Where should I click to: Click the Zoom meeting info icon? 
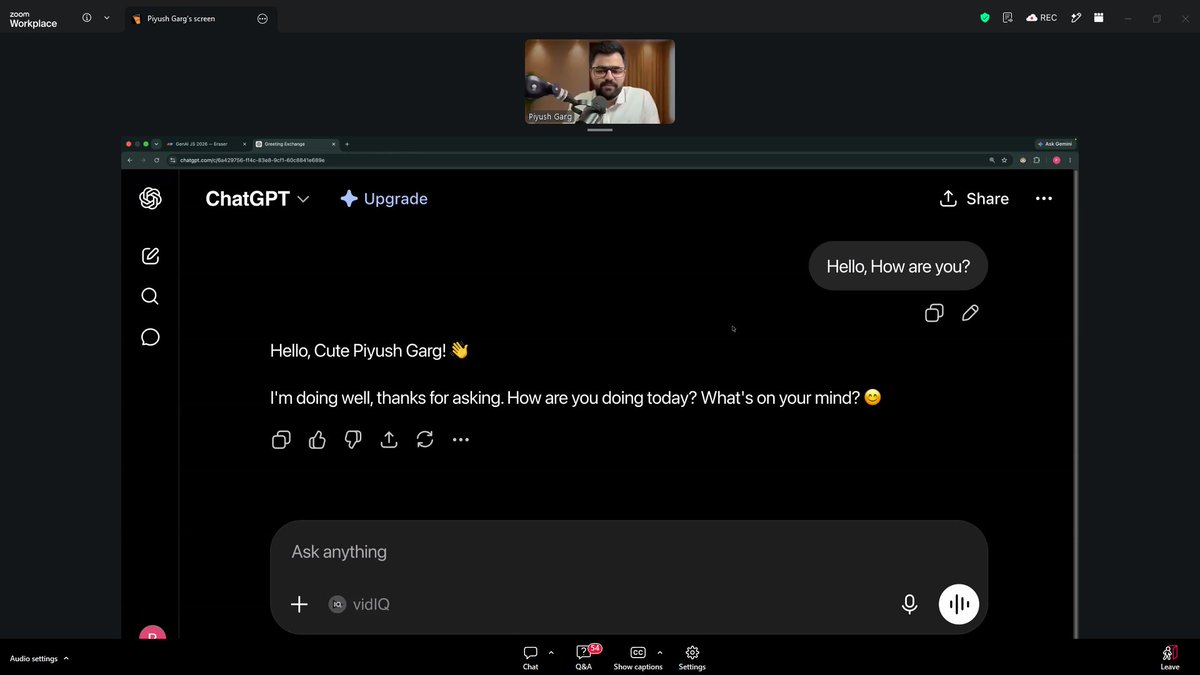pos(87,18)
